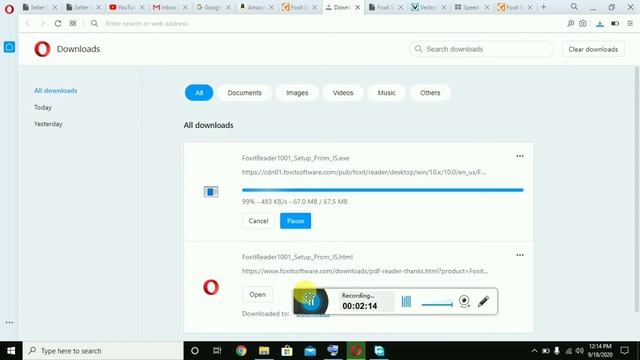
Task: Open File Explorer from taskbar
Action: [x=264, y=351]
